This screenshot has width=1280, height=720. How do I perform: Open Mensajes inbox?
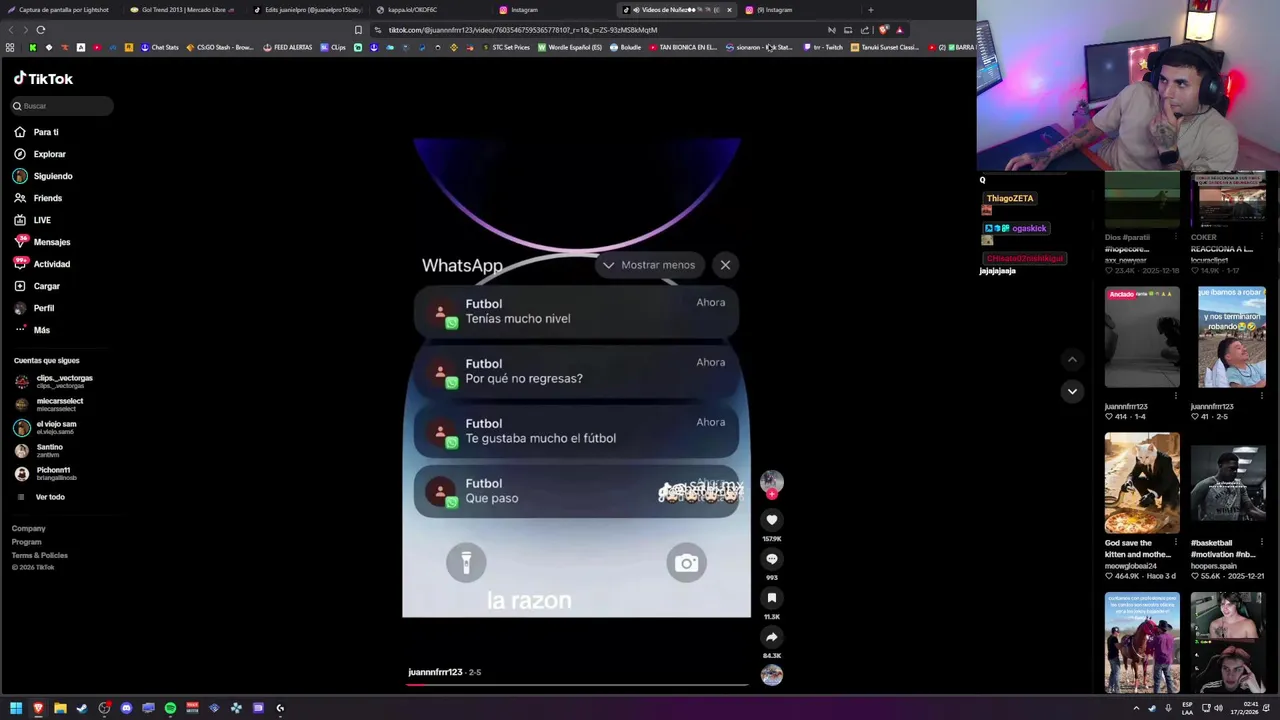42,242
